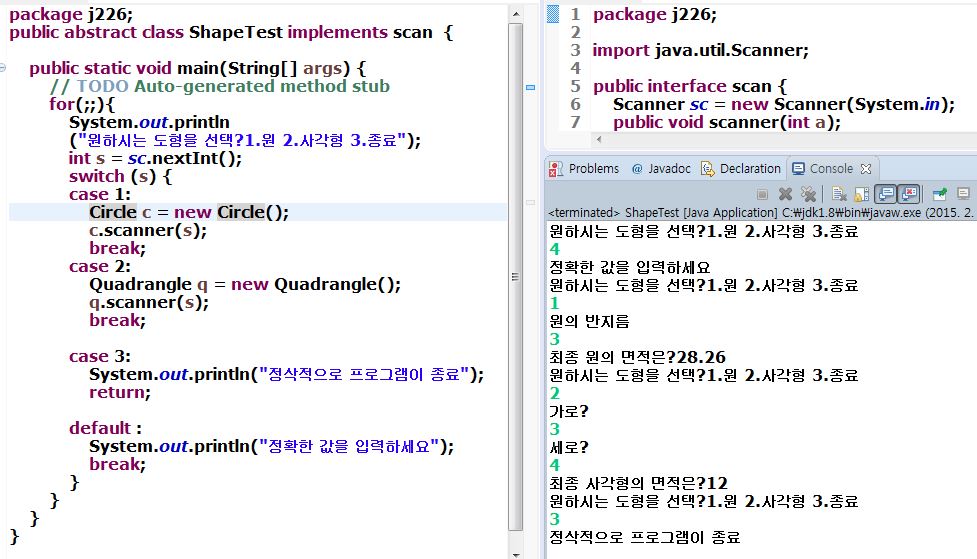Click console line '세로?'

coord(568,447)
